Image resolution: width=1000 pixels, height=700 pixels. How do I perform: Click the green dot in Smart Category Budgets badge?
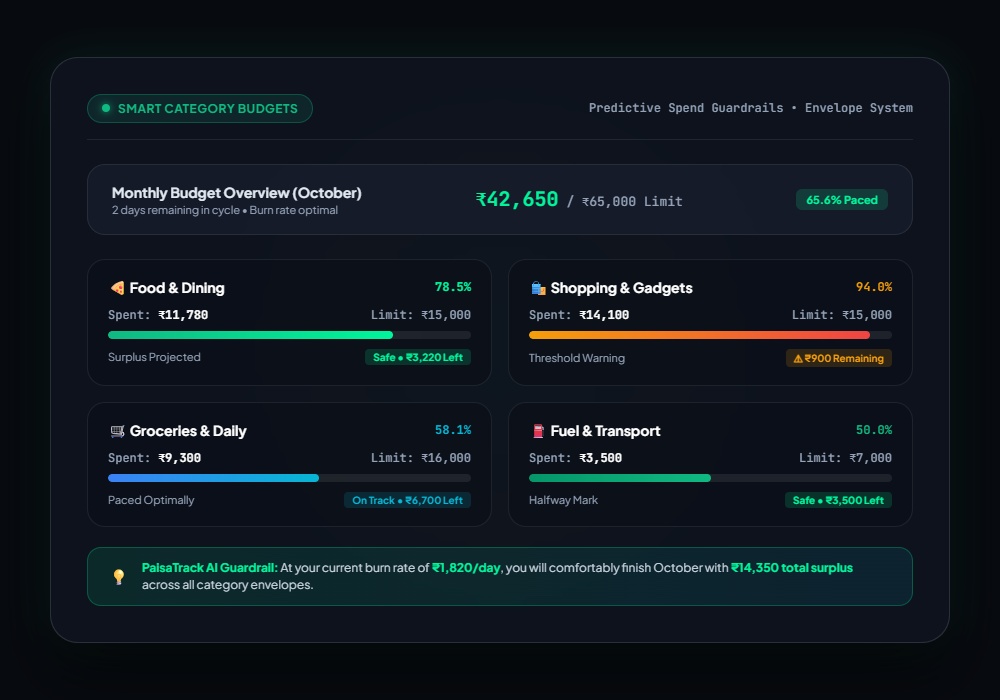[x=106, y=108]
